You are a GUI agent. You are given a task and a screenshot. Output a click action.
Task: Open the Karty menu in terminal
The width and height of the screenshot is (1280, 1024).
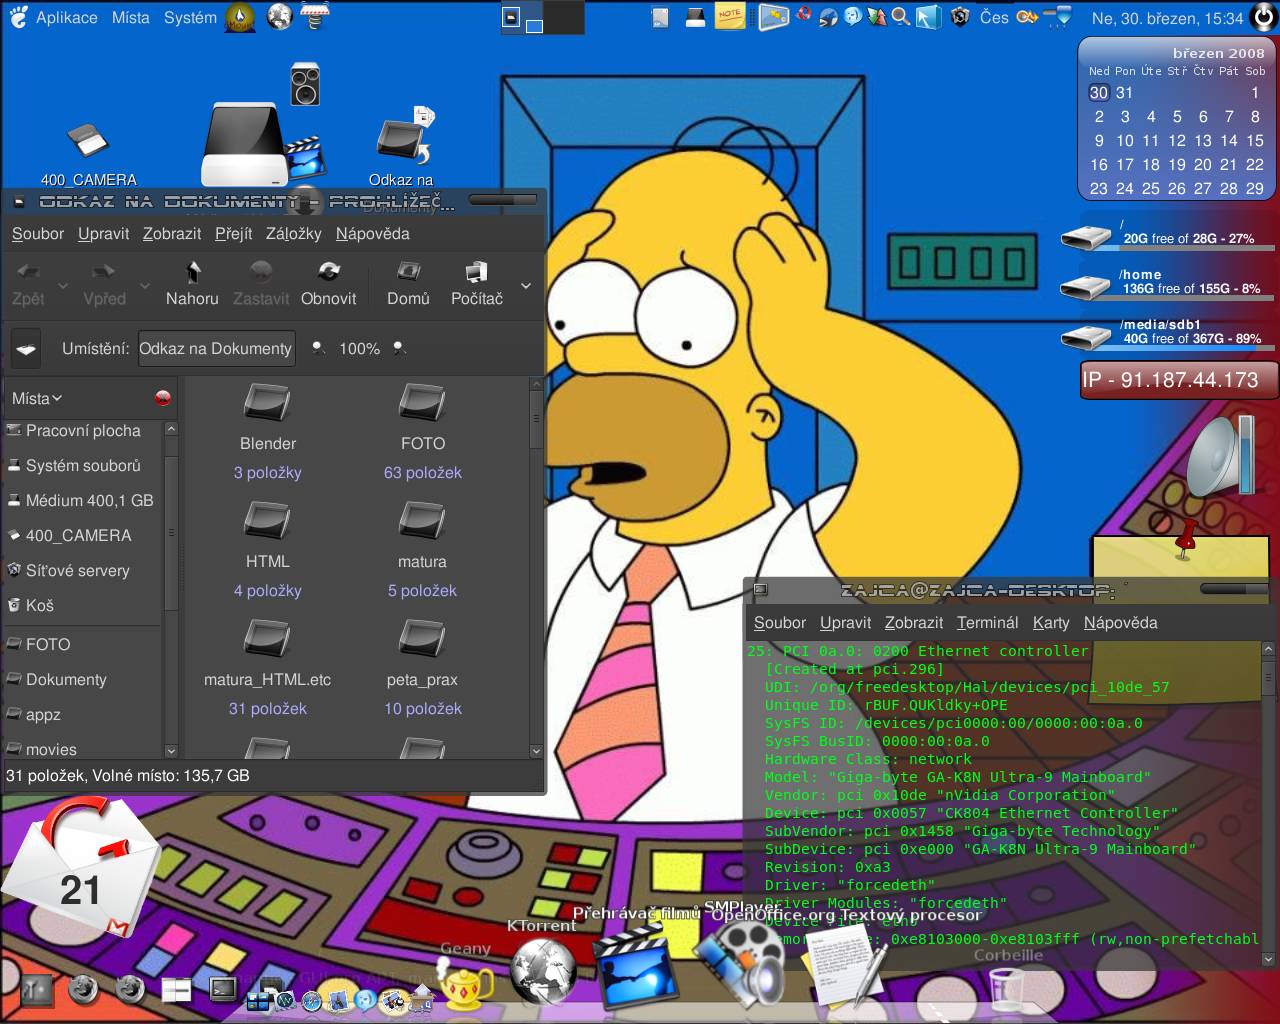click(x=1051, y=622)
